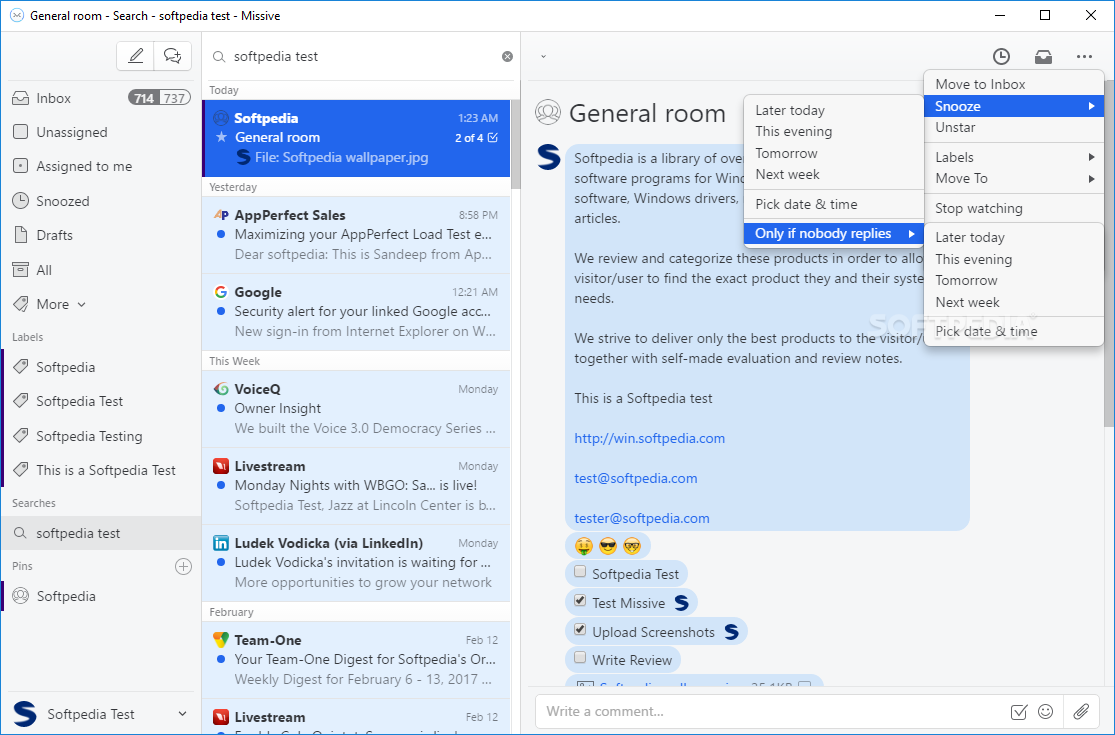
Task: Uncheck the Upload Screenshots task checkbox
Action: pyautogui.click(x=580, y=630)
